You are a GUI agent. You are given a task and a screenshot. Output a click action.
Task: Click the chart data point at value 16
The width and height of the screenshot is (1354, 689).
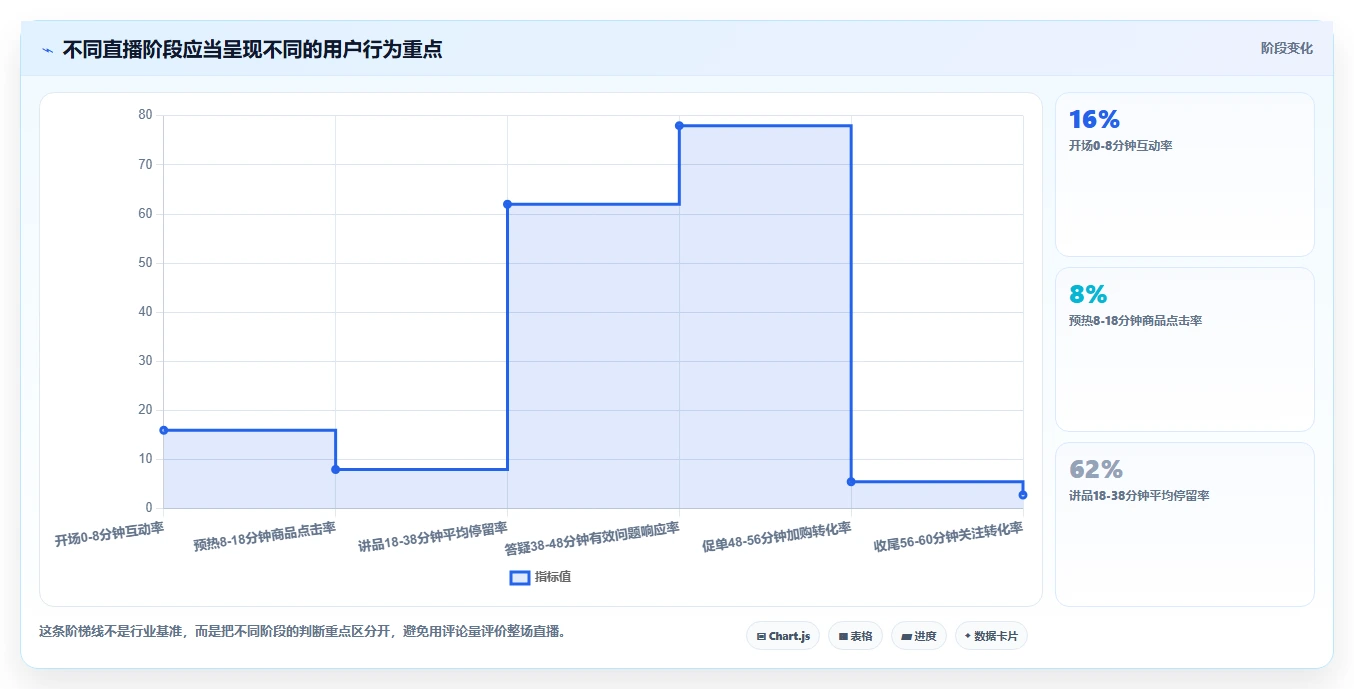pyautogui.click(x=164, y=430)
